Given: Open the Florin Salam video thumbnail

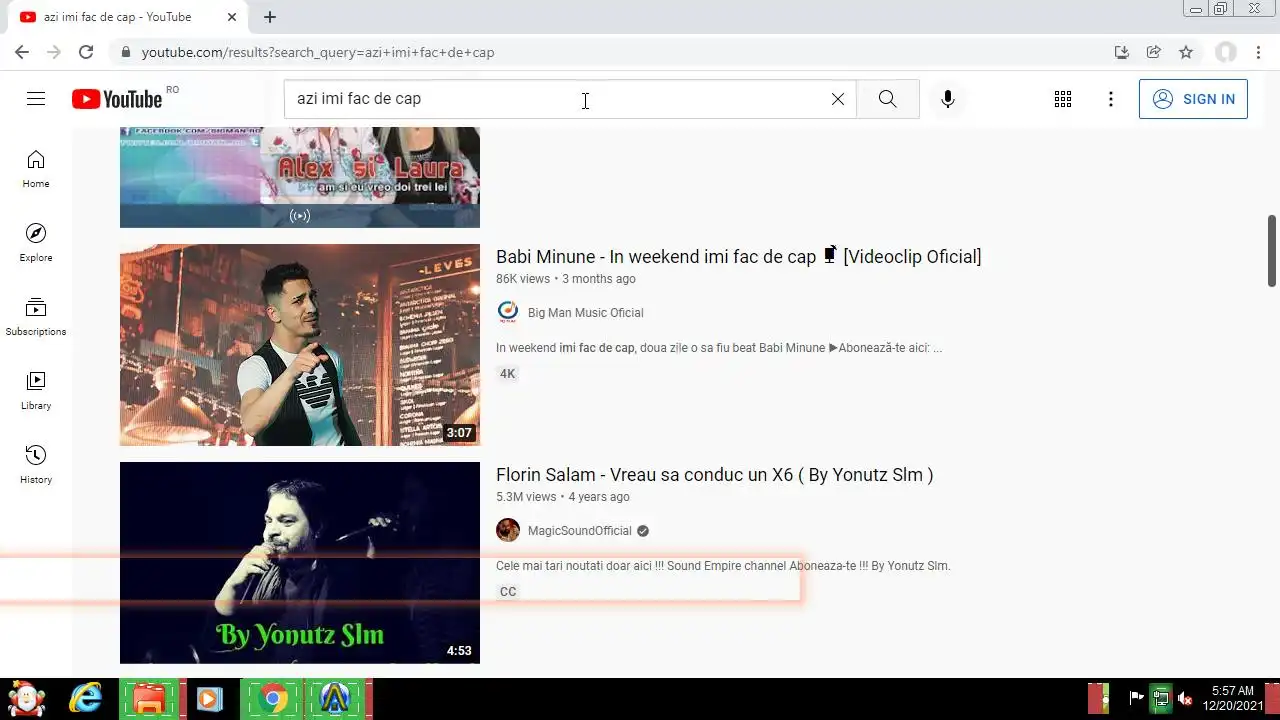Looking at the screenshot, I should tap(300, 563).
